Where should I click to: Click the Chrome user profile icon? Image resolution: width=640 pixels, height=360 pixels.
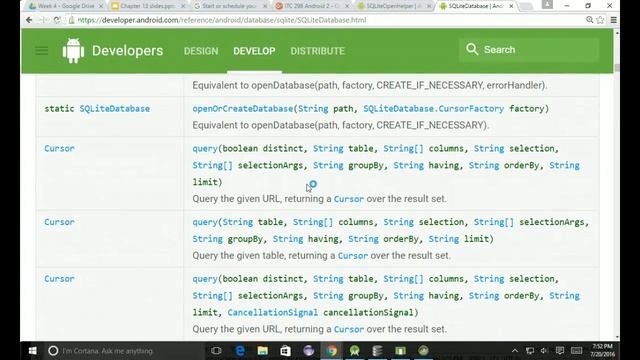tap(547, 5)
